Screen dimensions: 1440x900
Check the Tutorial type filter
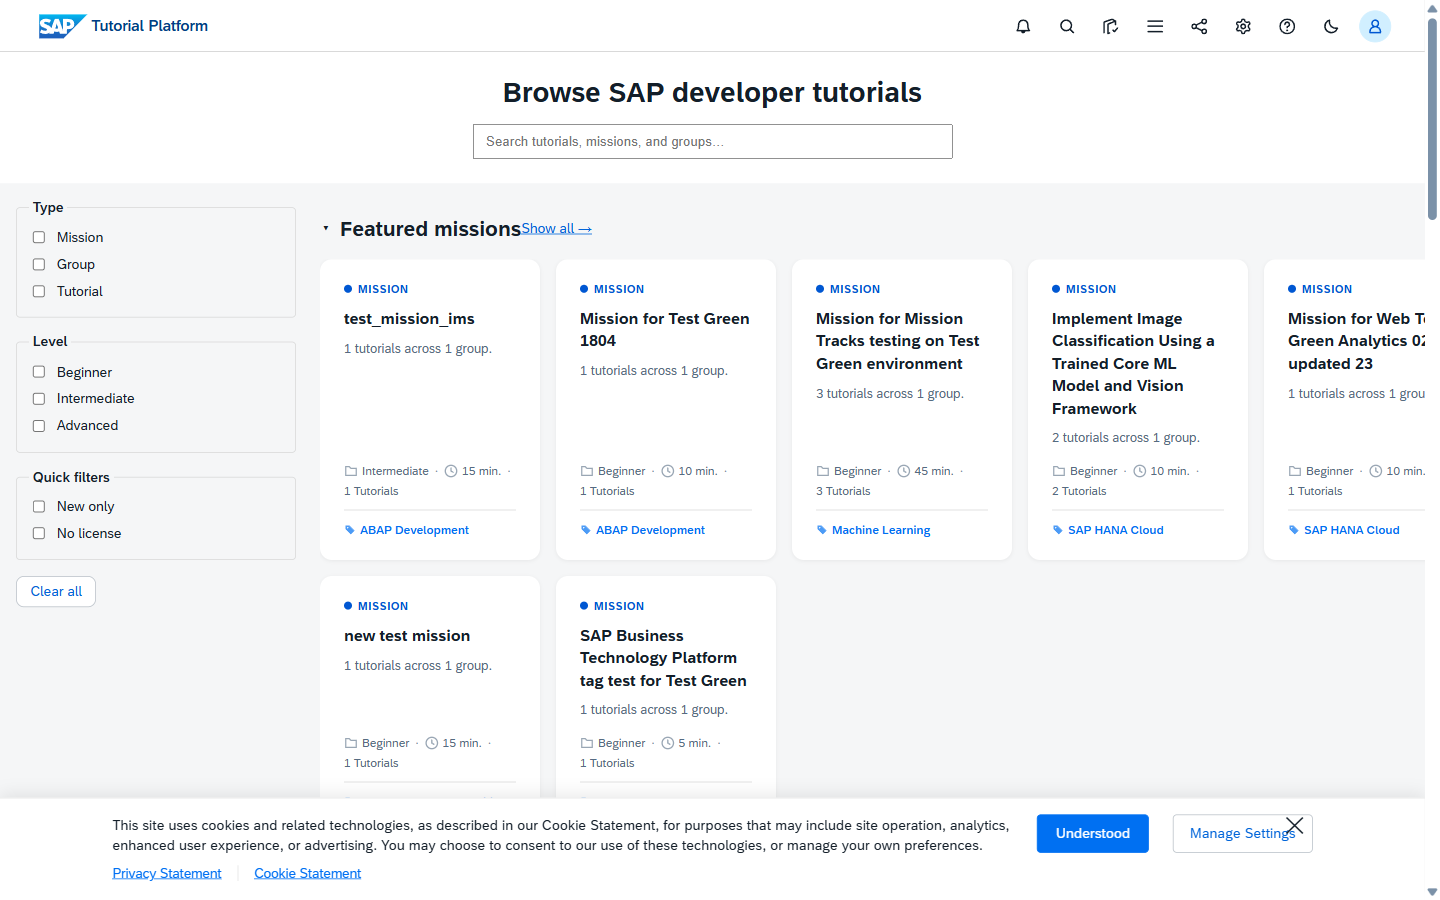pos(39,292)
